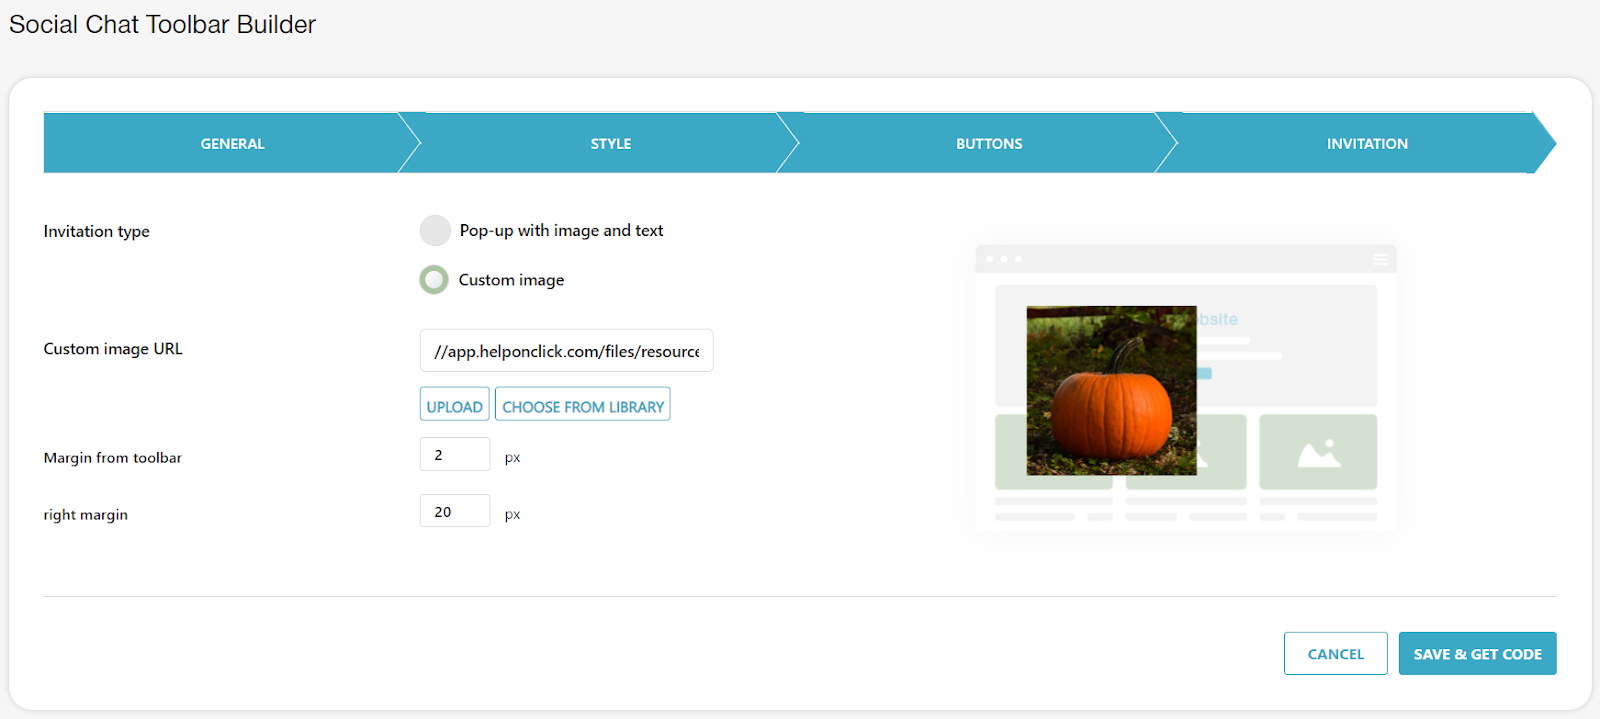Select the Pop-up with image and text radio button
The width and height of the screenshot is (1600, 719).
[435, 230]
